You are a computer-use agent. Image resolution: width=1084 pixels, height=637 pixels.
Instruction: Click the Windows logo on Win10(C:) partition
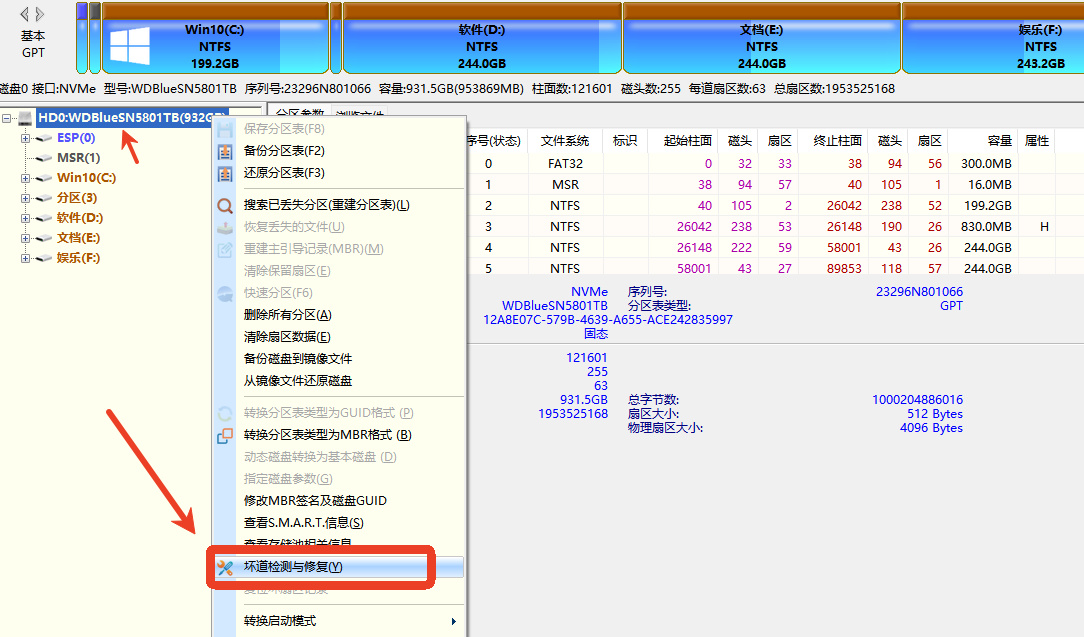(130, 46)
